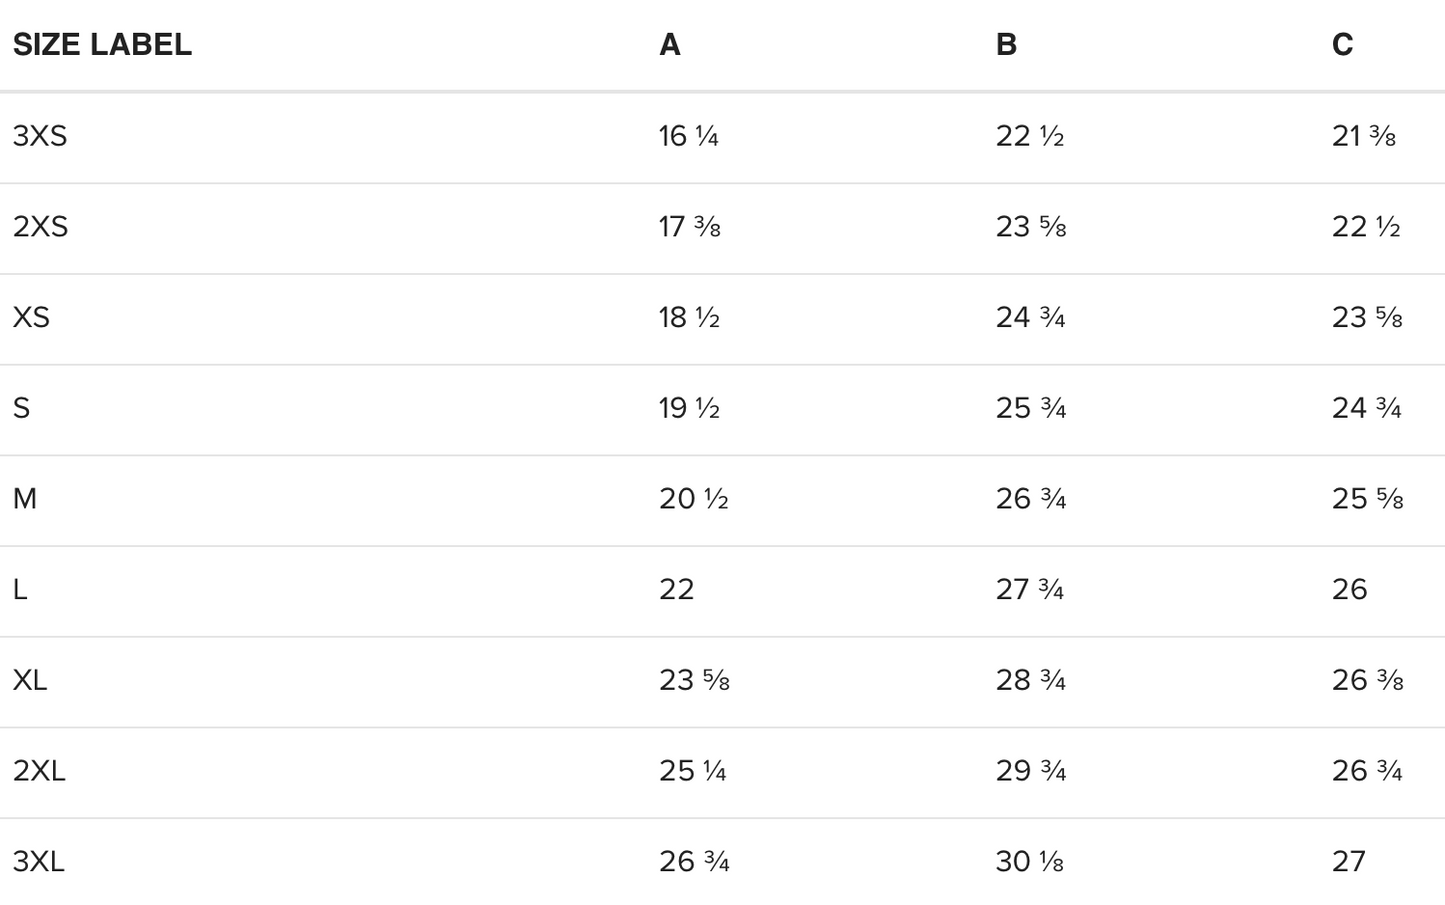Select the XS size label cell

[31, 318]
